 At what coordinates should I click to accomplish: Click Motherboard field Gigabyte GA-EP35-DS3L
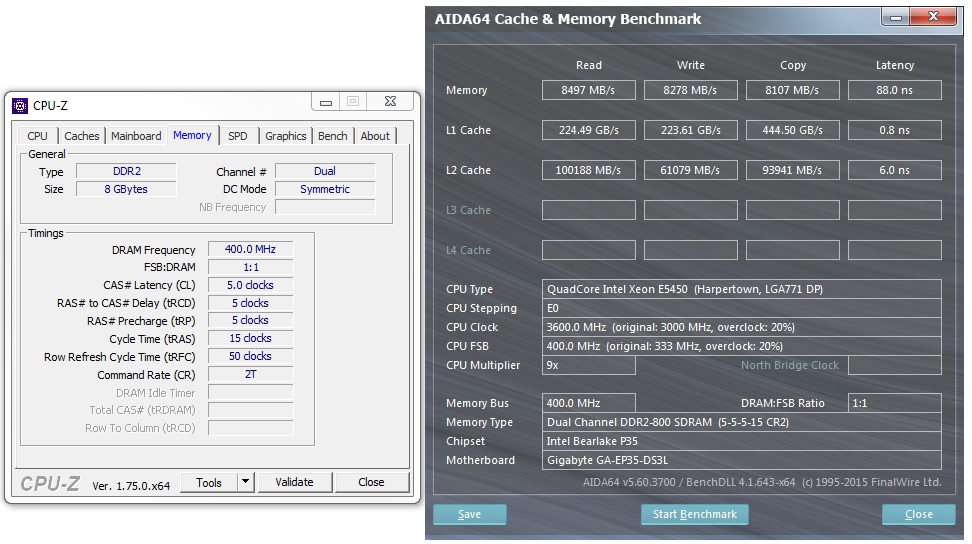(741, 460)
